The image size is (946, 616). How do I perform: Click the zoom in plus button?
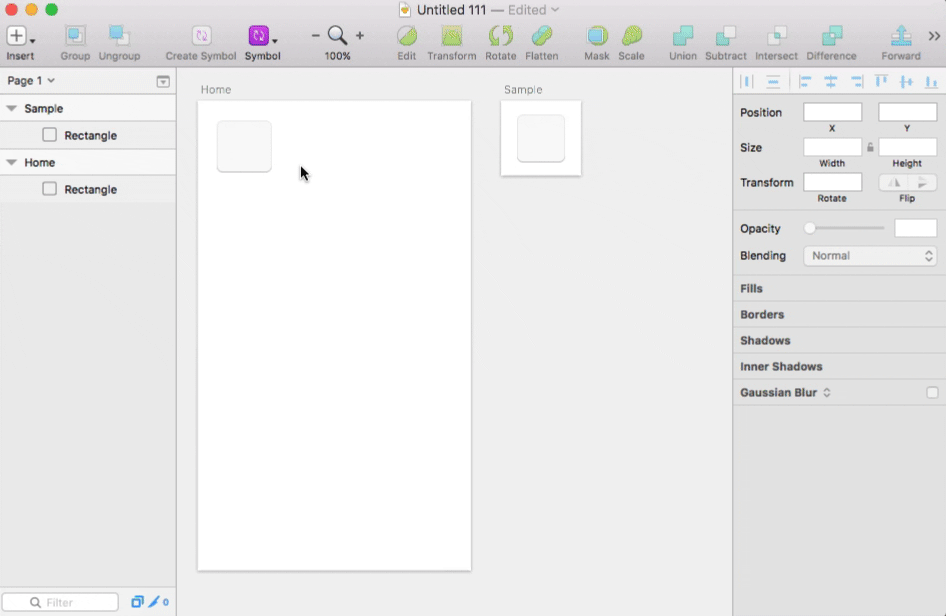tap(360, 36)
